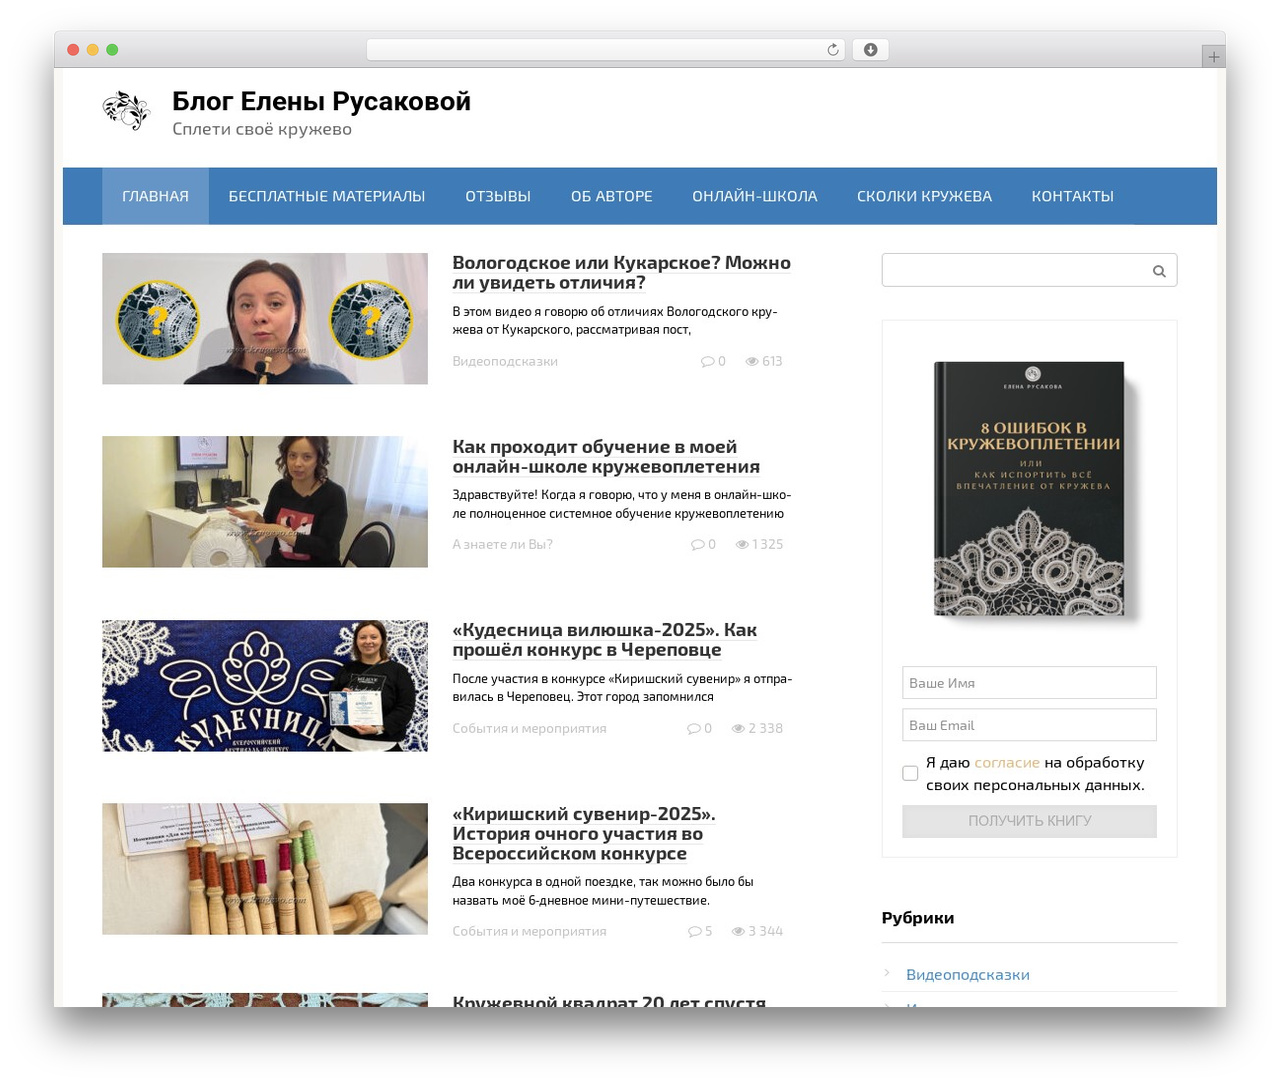Open post Кудесница вилюшка-2025

(x=604, y=640)
